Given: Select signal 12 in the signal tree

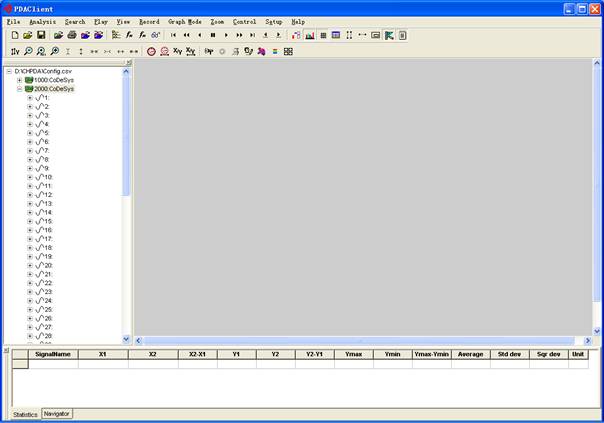Looking at the screenshot, I should (46, 194).
